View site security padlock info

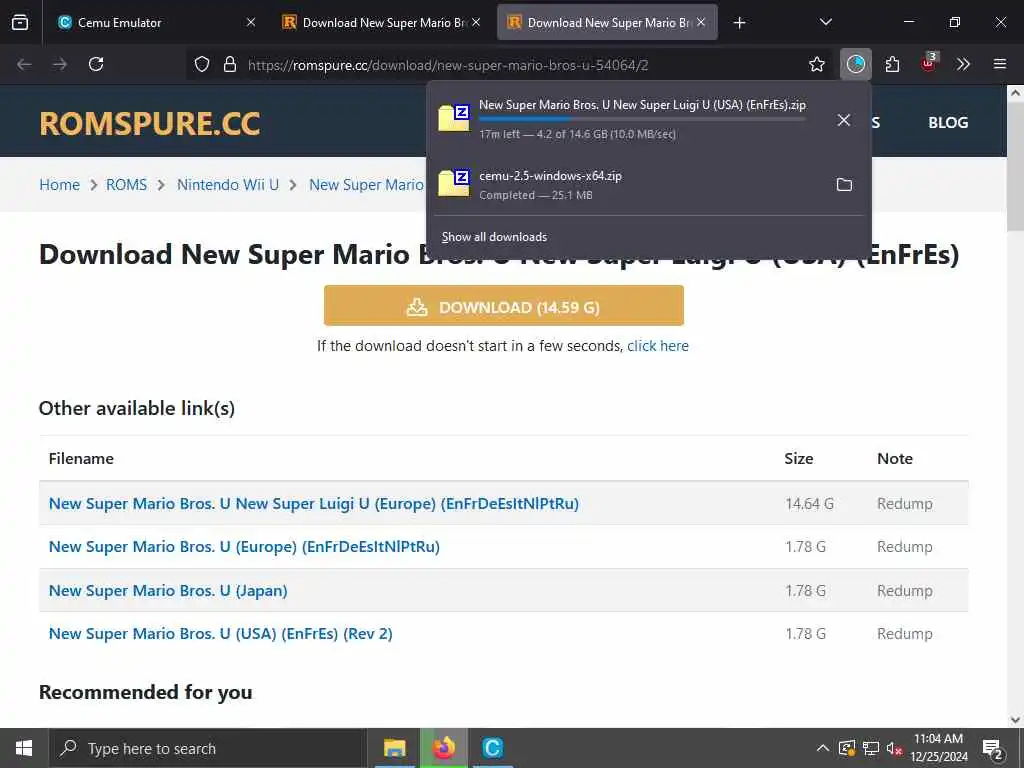229,64
